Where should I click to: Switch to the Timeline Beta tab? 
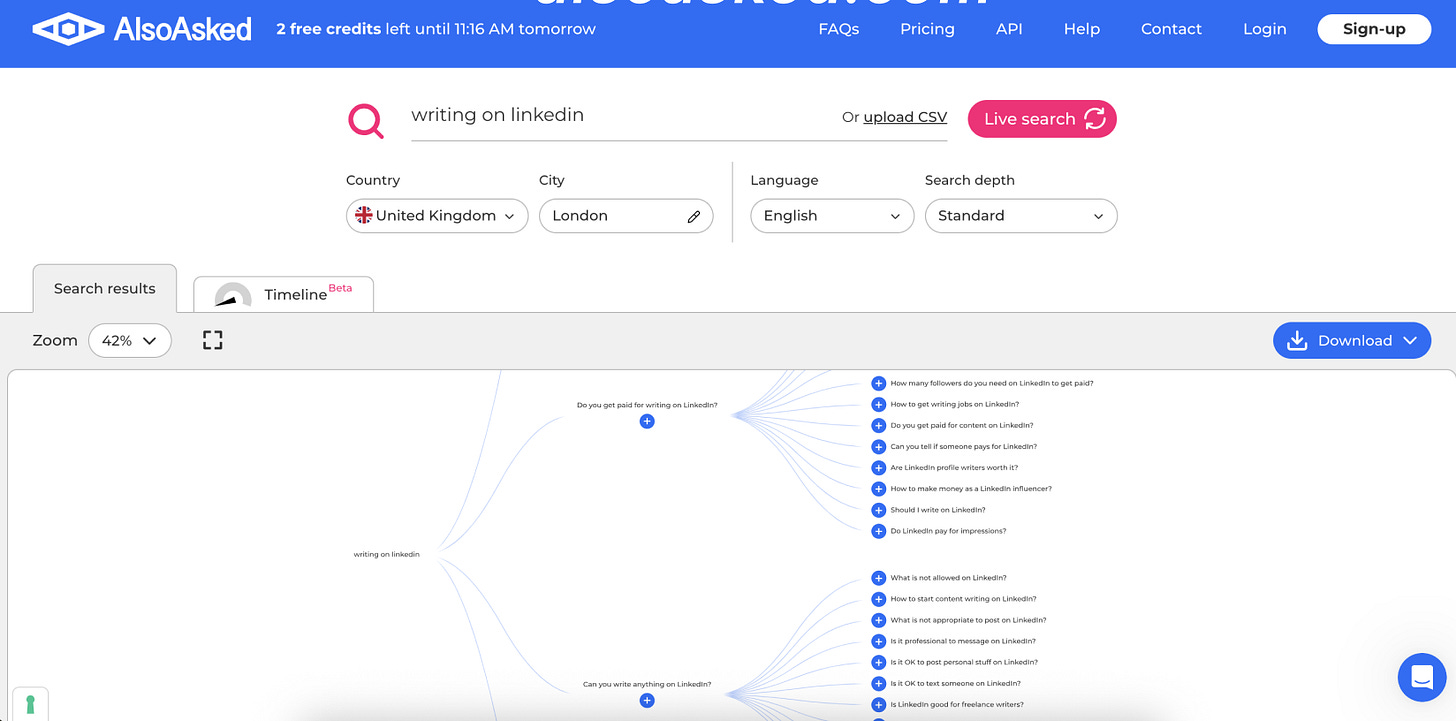pos(284,294)
